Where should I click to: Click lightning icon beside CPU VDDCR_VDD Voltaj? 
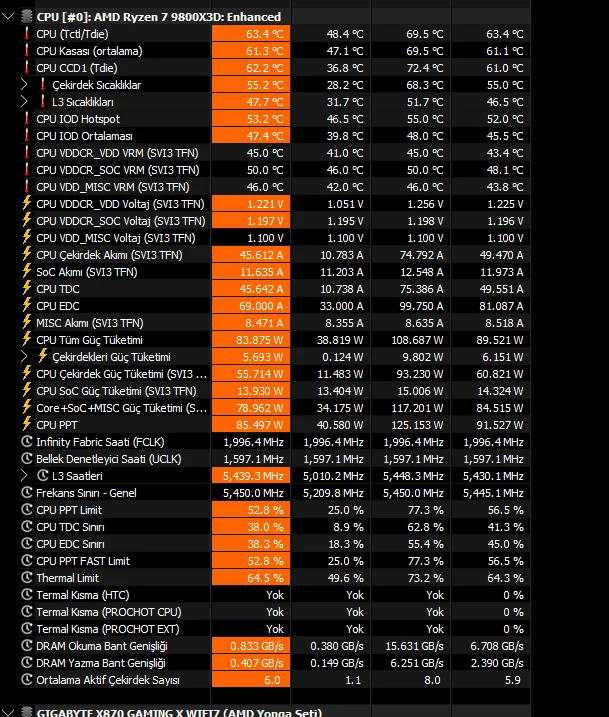pyautogui.click(x=27, y=203)
